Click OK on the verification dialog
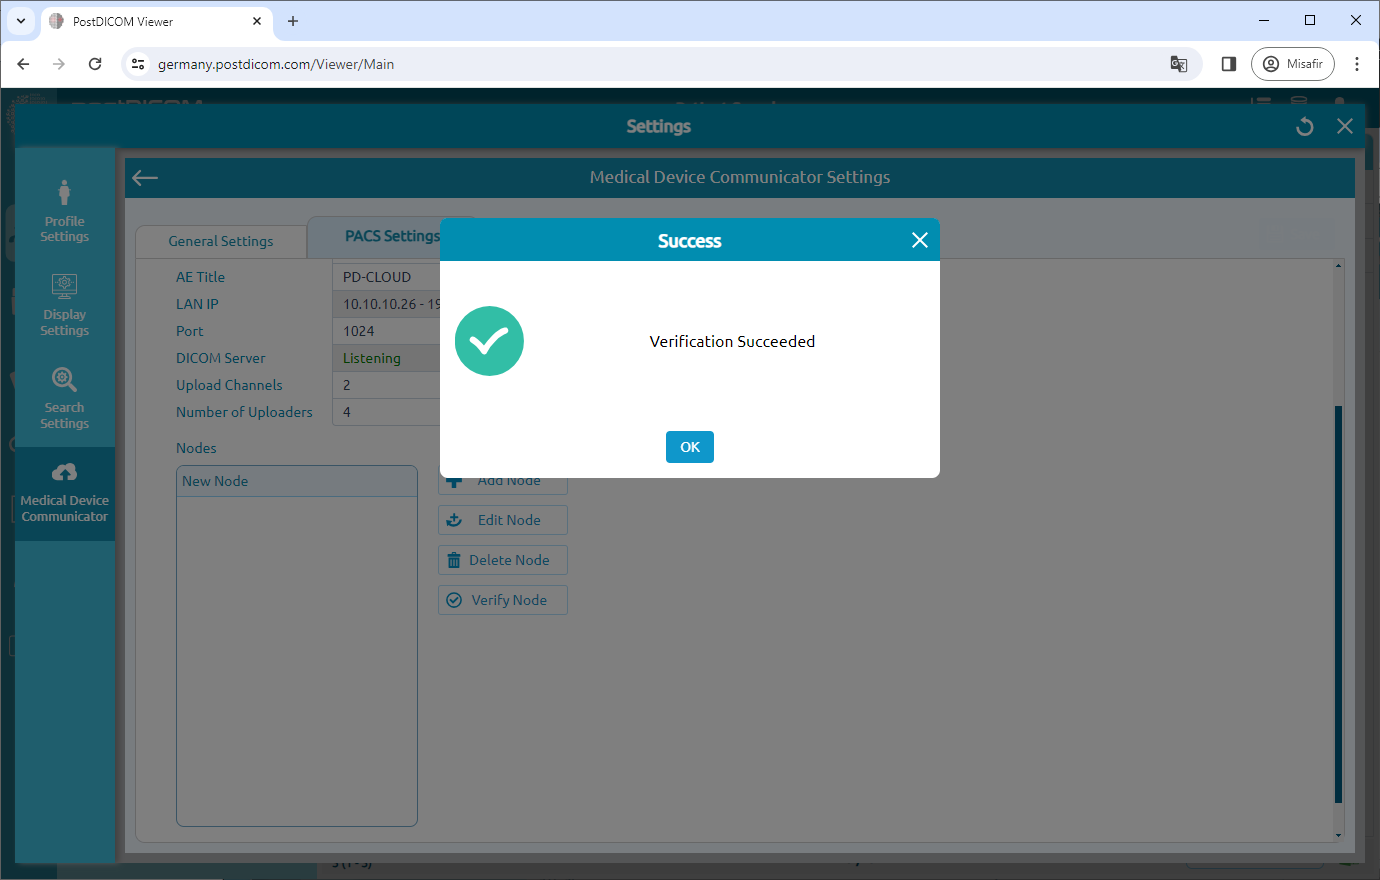The image size is (1380, 880). (x=689, y=447)
